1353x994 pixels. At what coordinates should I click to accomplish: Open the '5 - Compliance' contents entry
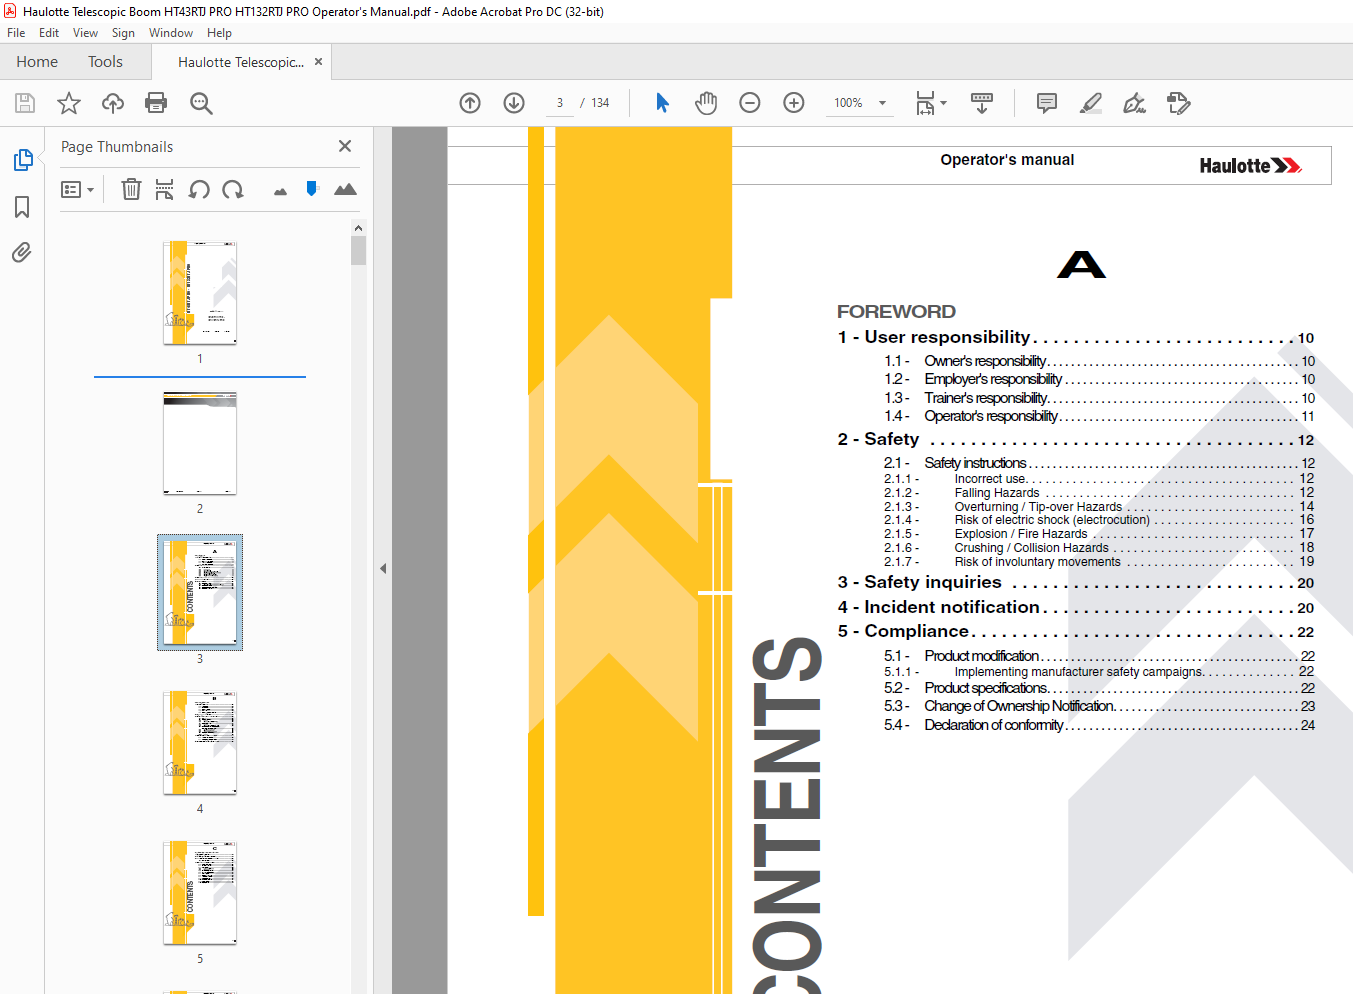click(x=1076, y=632)
